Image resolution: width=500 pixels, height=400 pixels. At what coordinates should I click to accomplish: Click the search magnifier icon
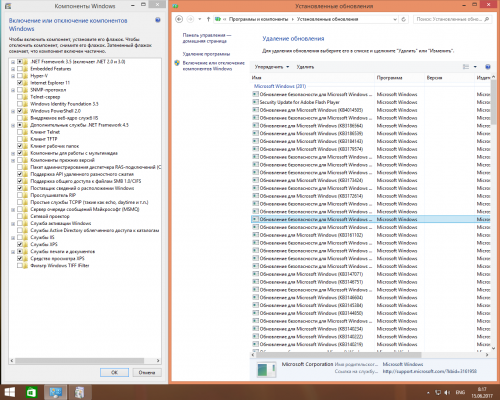(487, 19)
